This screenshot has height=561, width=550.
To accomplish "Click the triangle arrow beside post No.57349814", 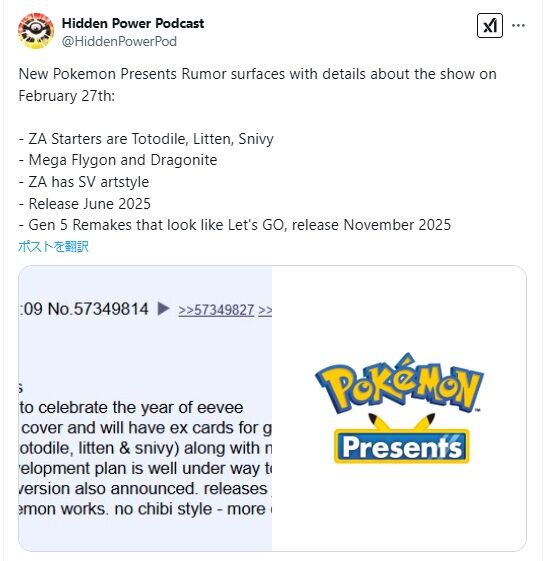I will click(x=163, y=308).
